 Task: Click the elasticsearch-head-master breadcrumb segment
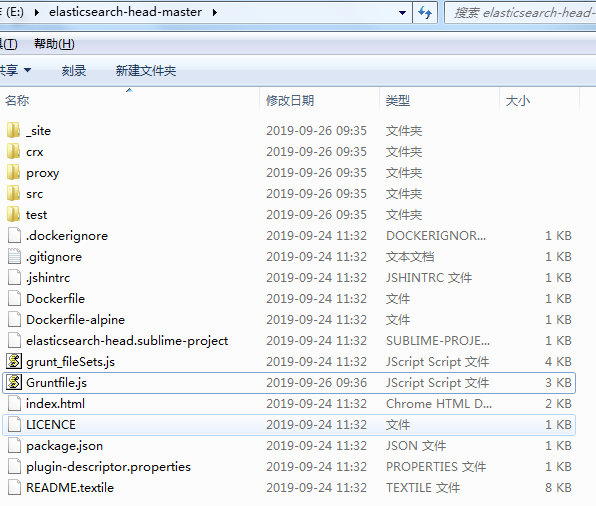pos(125,12)
